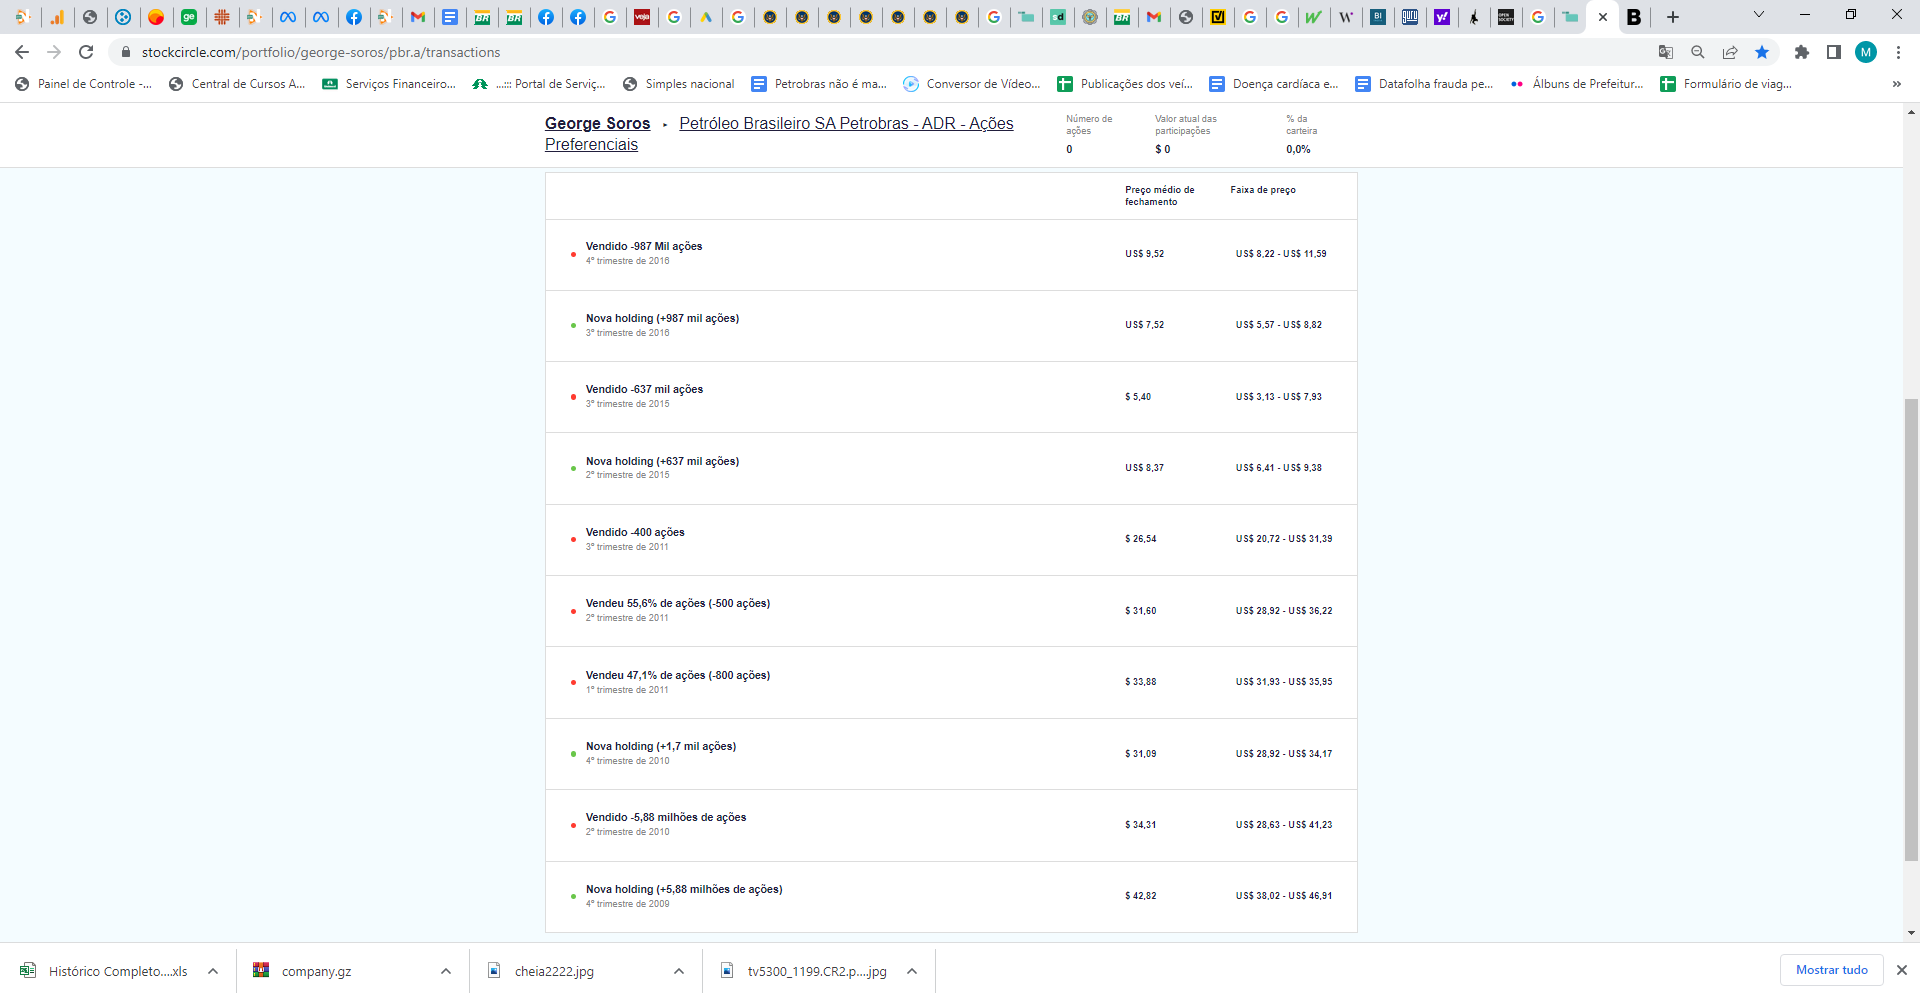Open Formulário de viag... bookmark
This screenshot has height=999, width=1920.
(1726, 84)
